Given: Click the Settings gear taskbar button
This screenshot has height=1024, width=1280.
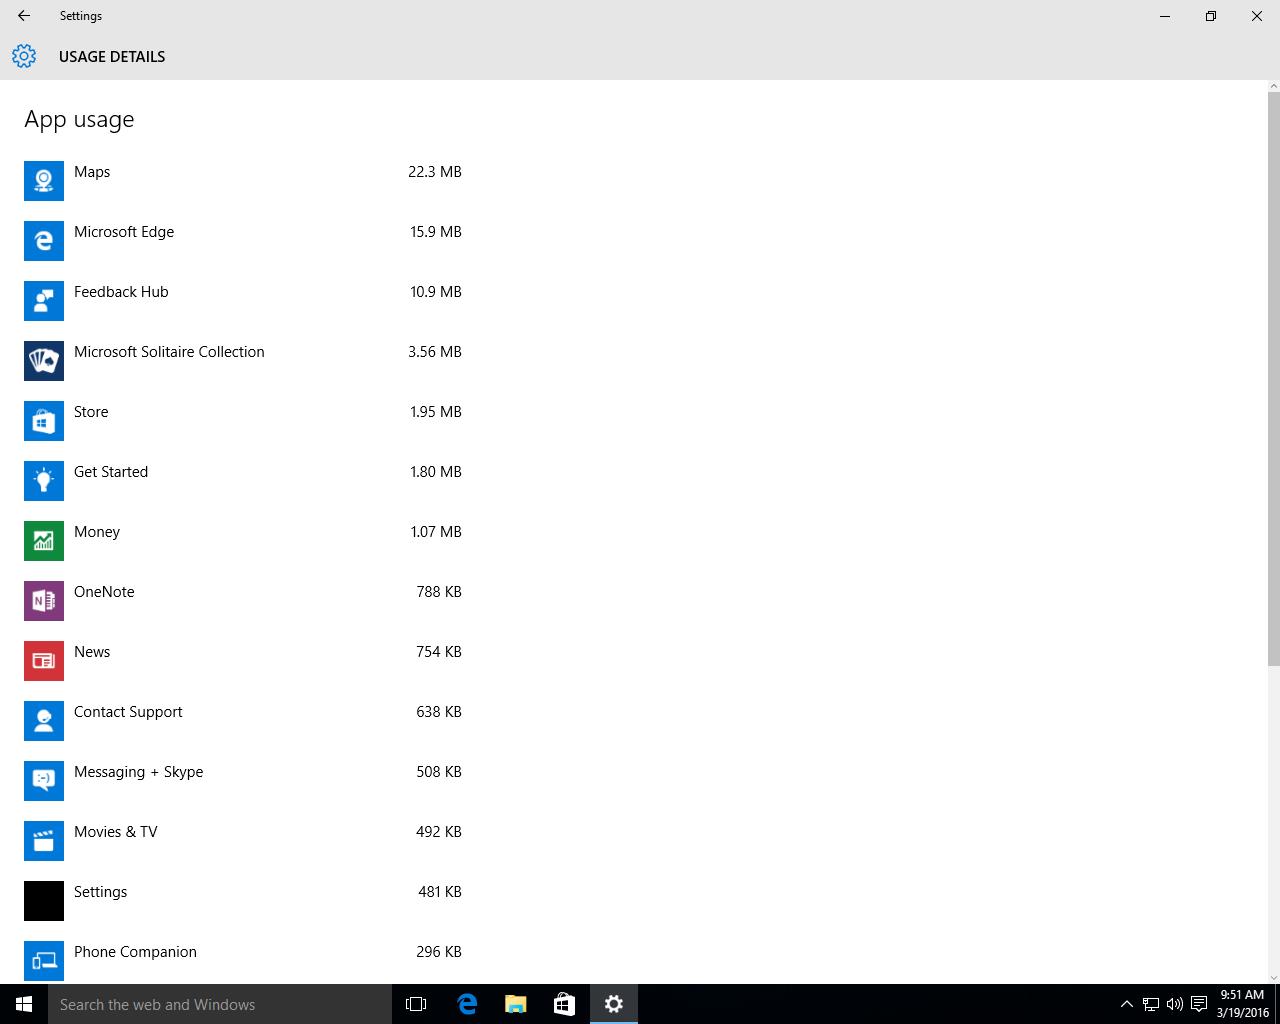Looking at the screenshot, I should click(x=614, y=1004).
